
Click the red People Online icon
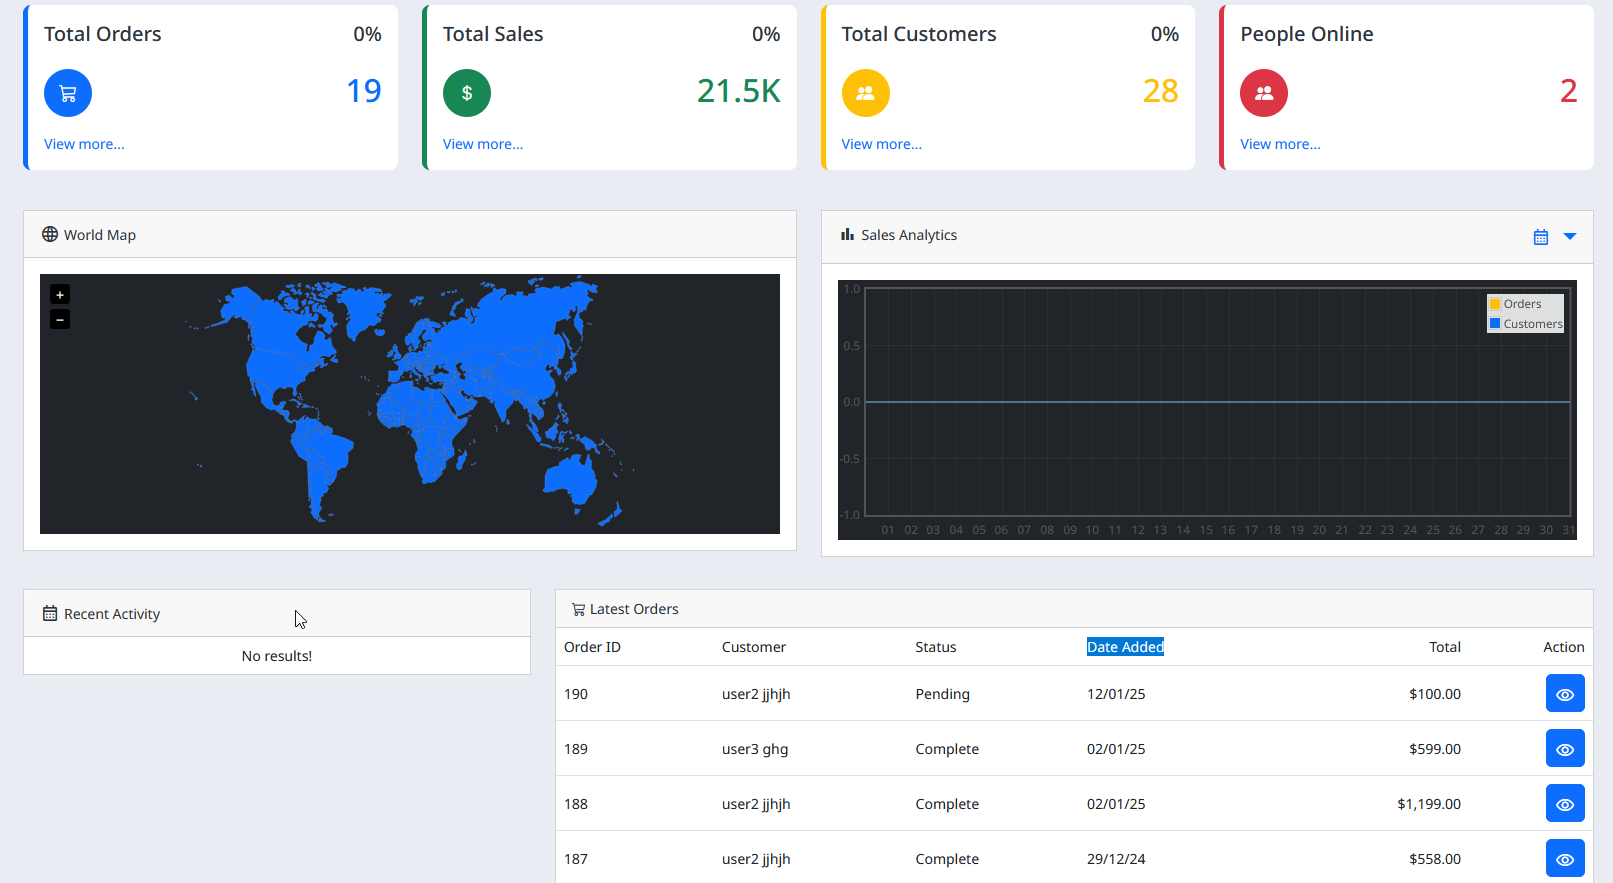tap(1264, 94)
